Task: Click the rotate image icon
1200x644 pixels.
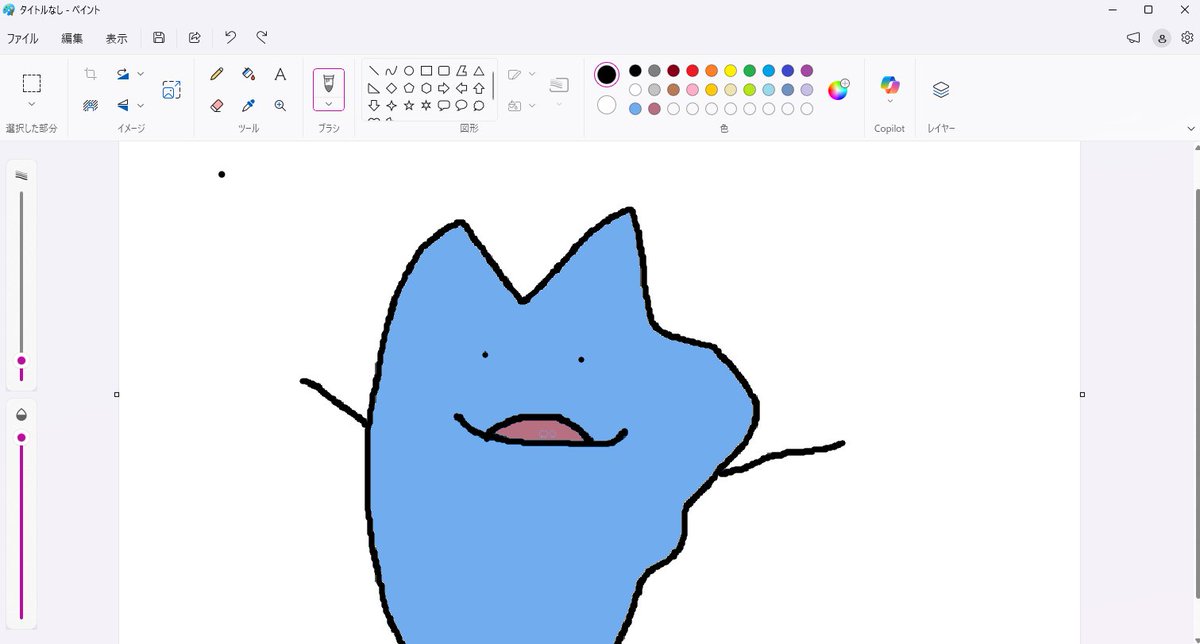Action: [122, 74]
